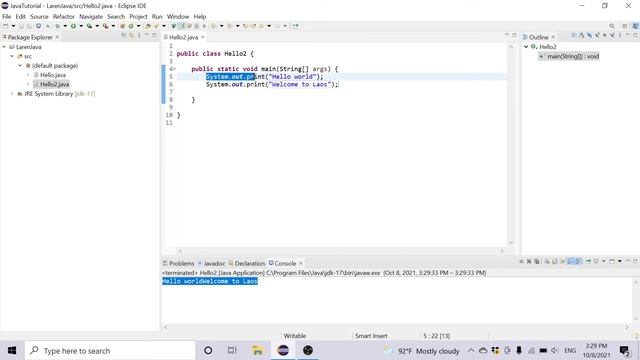Click Remove Launch icon in Console toolbar
This screenshot has height=360, width=640.
(x=529, y=261)
